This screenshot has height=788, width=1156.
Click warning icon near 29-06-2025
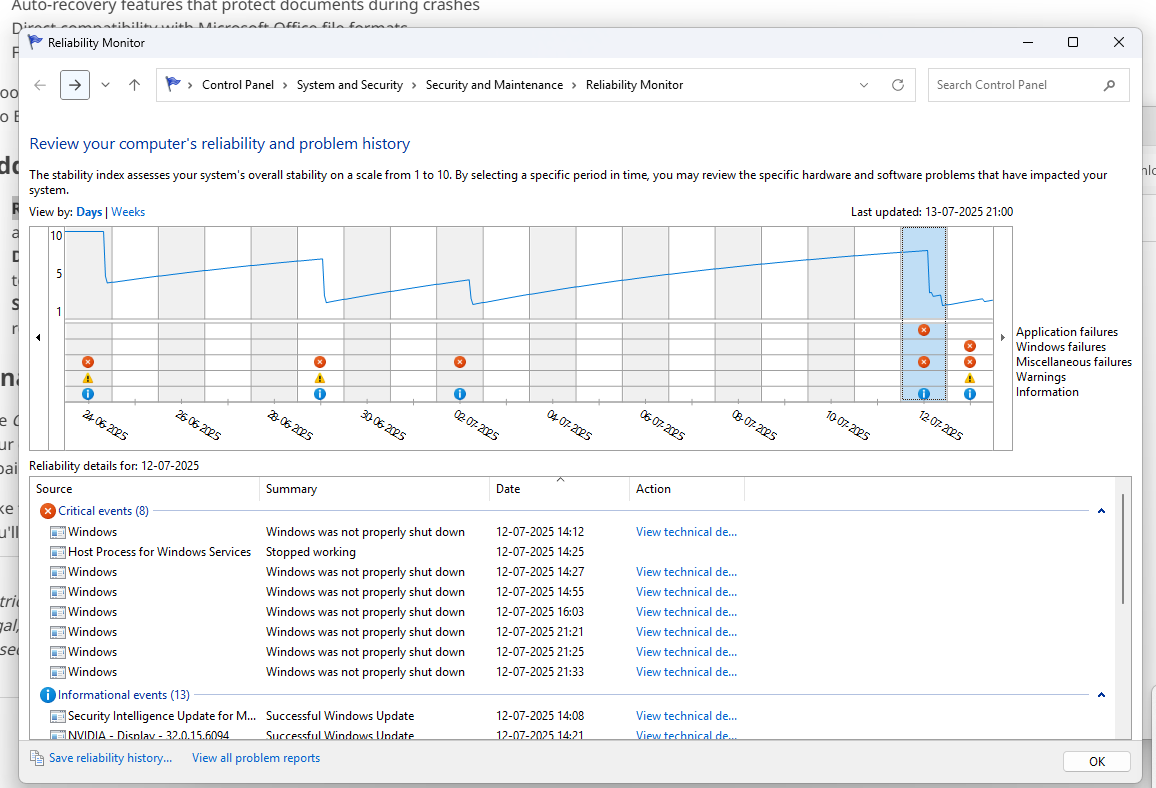pos(319,378)
